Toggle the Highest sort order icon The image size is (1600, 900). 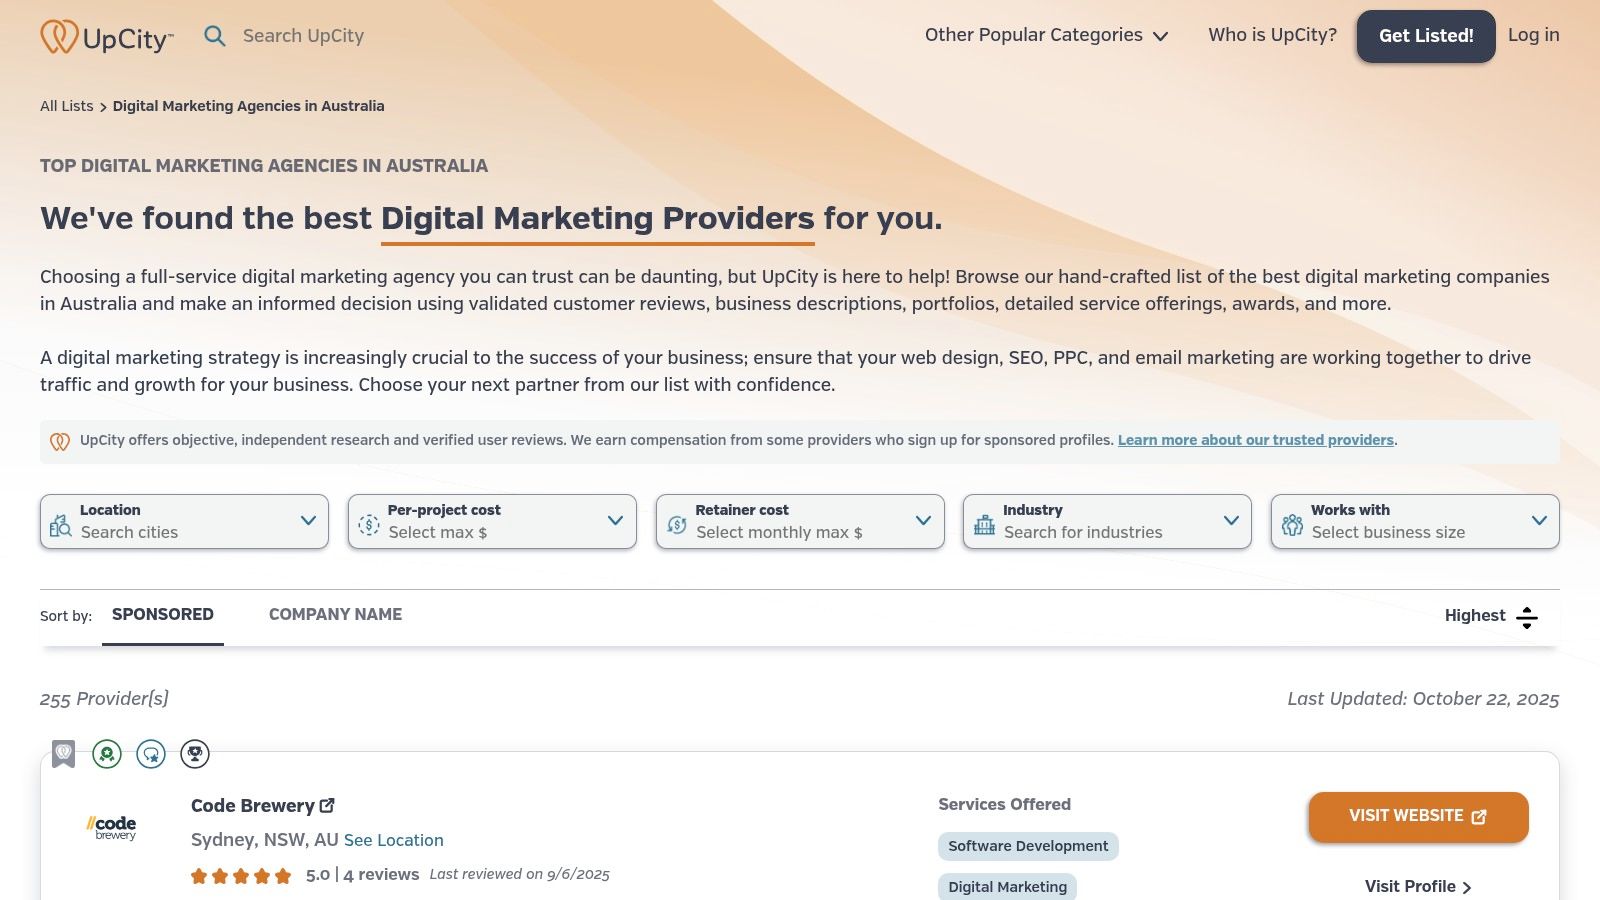(x=1527, y=617)
